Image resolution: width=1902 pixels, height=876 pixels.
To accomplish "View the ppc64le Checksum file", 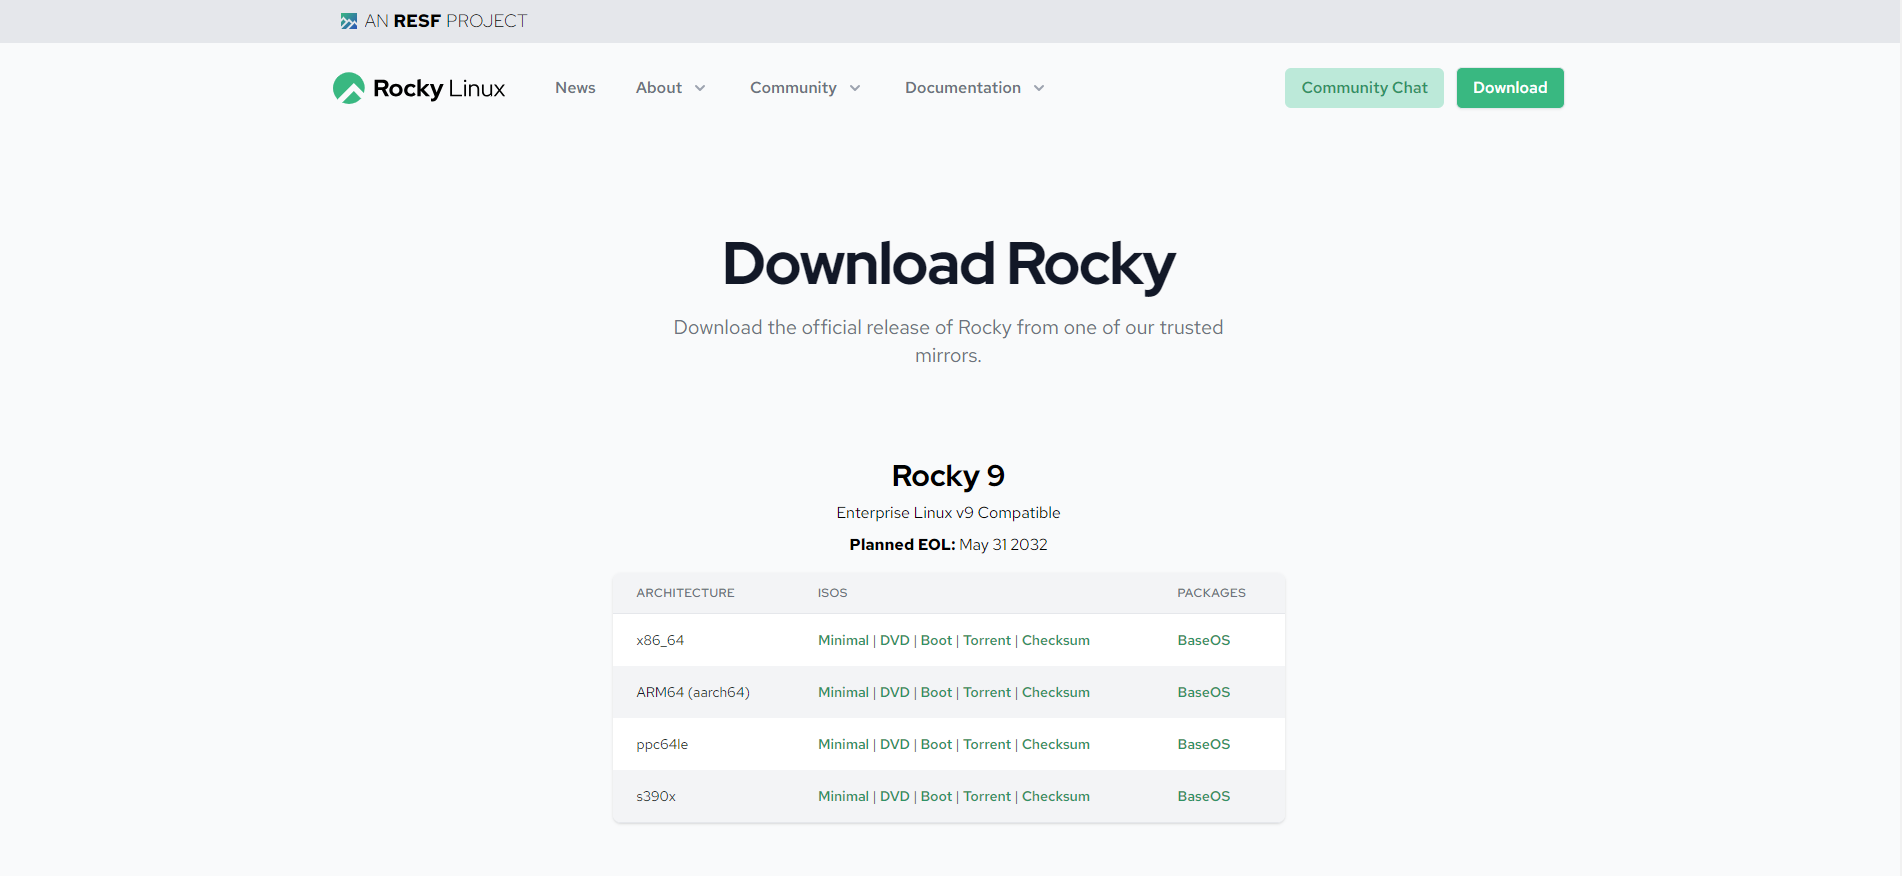I will coord(1055,744).
